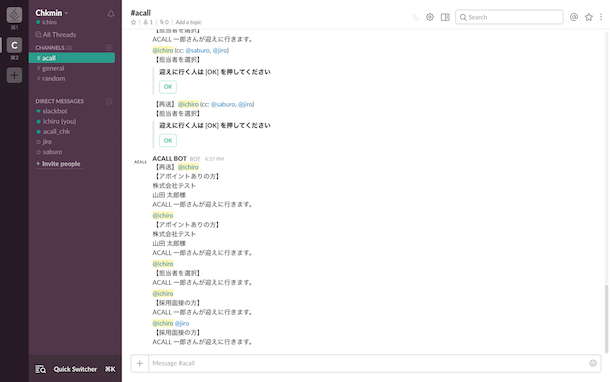Add a new channel with the plus icon
This screenshot has width=610, height=382.
click(x=109, y=47)
